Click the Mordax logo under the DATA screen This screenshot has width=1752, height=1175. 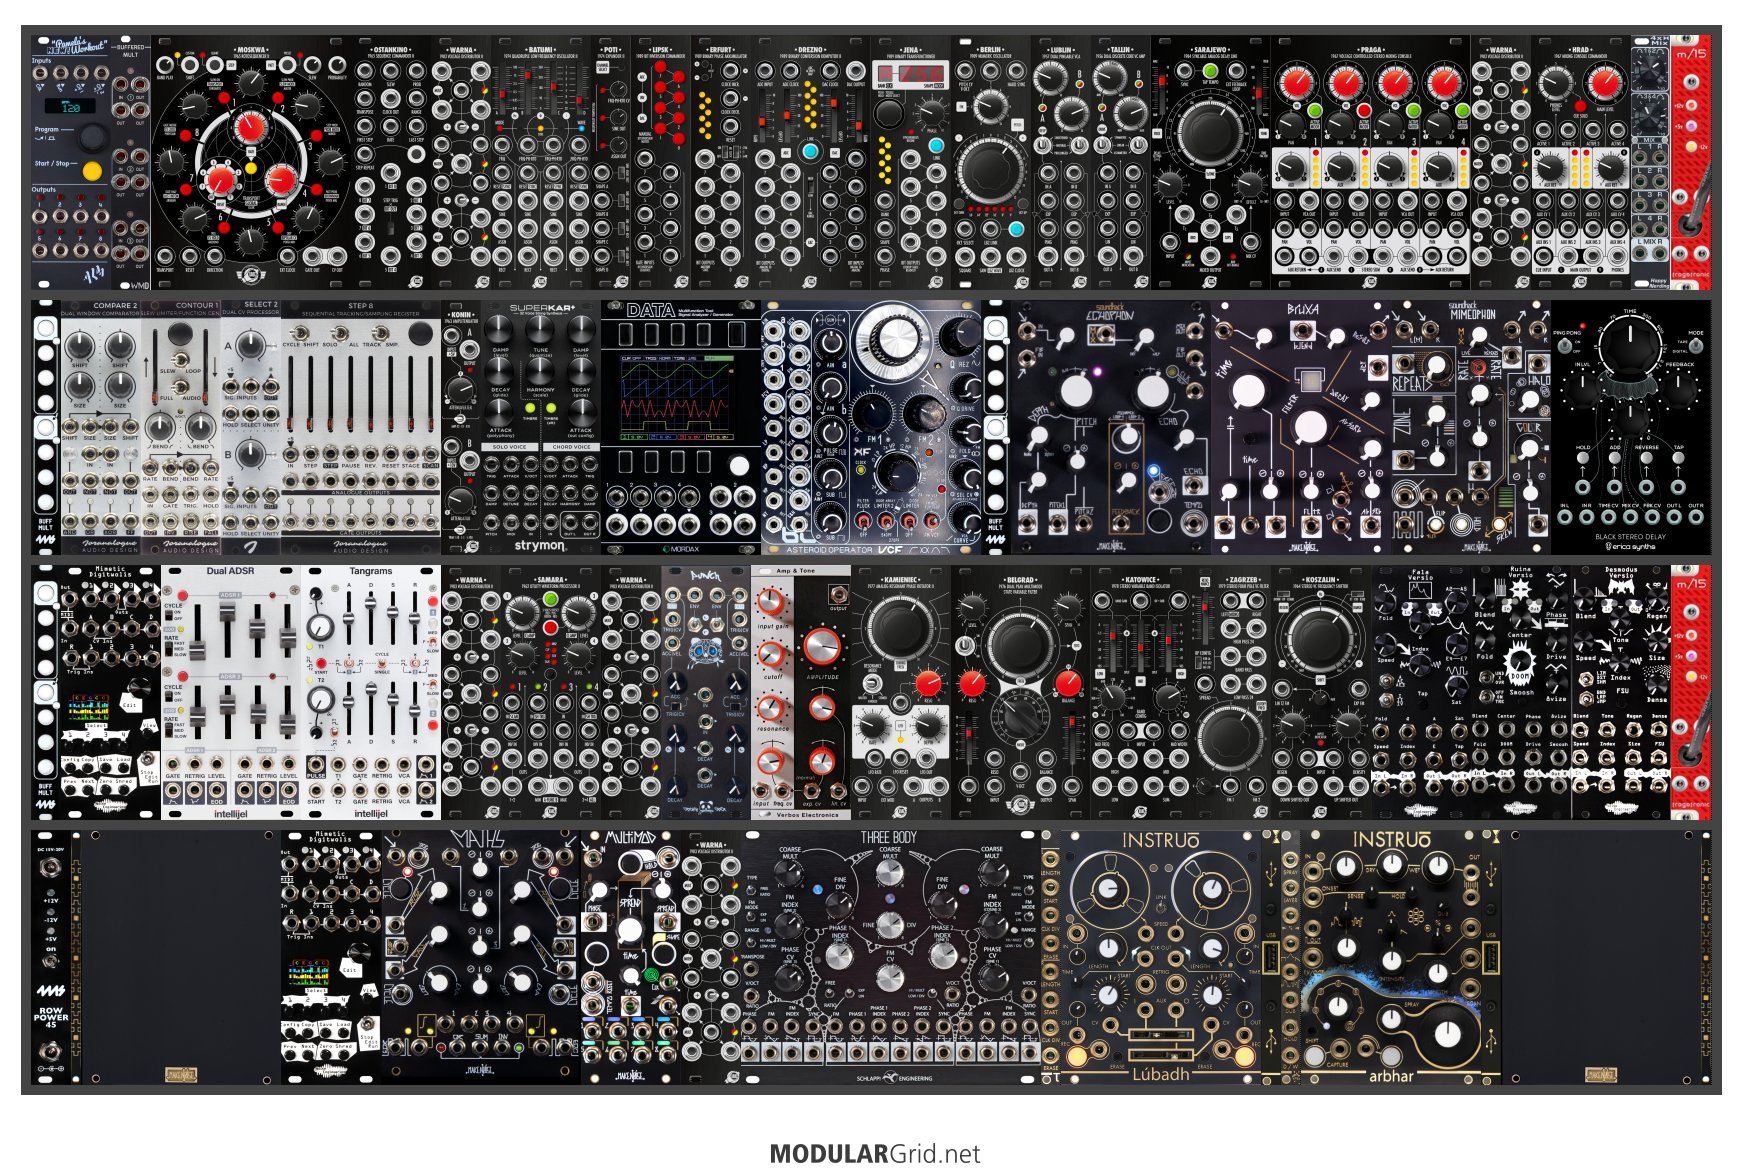(x=680, y=549)
